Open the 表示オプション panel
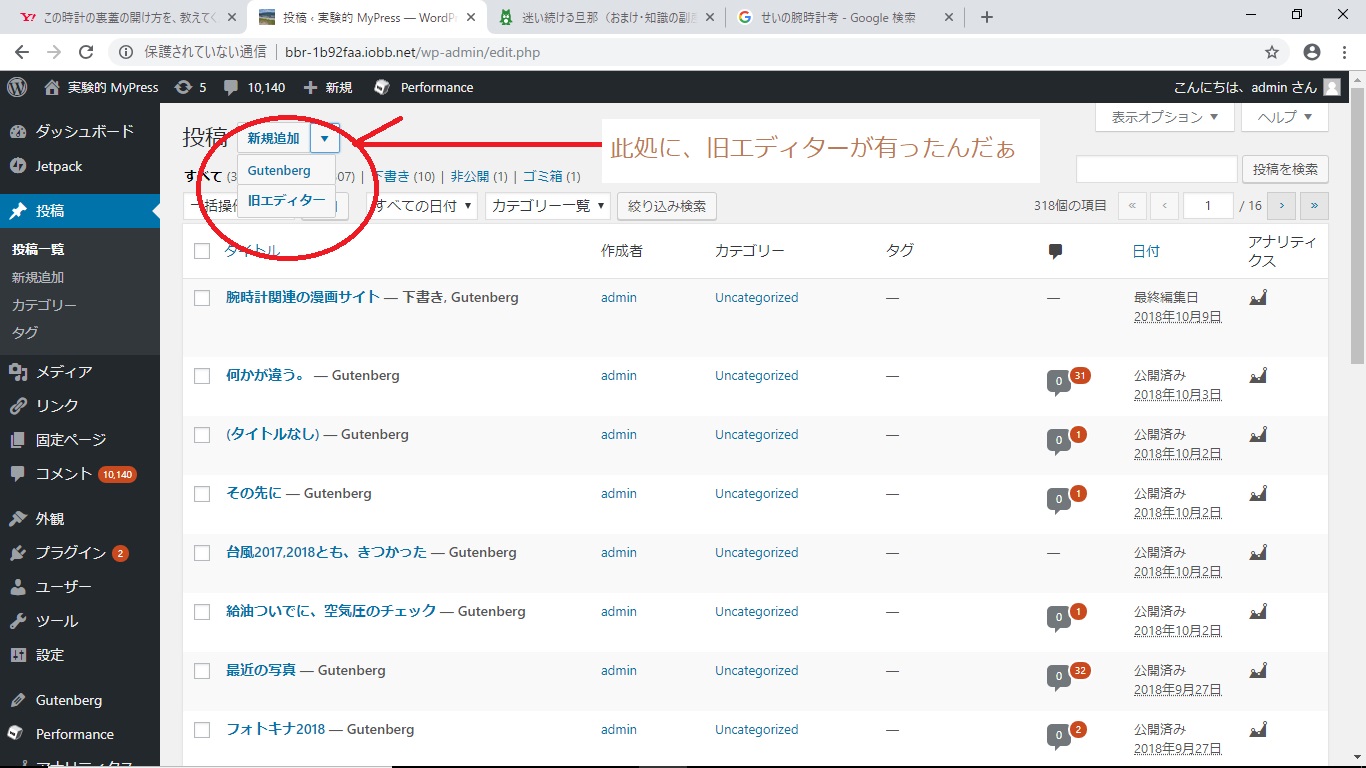Image resolution: width=1366 pixels, height=768 pixels. coord(1164,117)
